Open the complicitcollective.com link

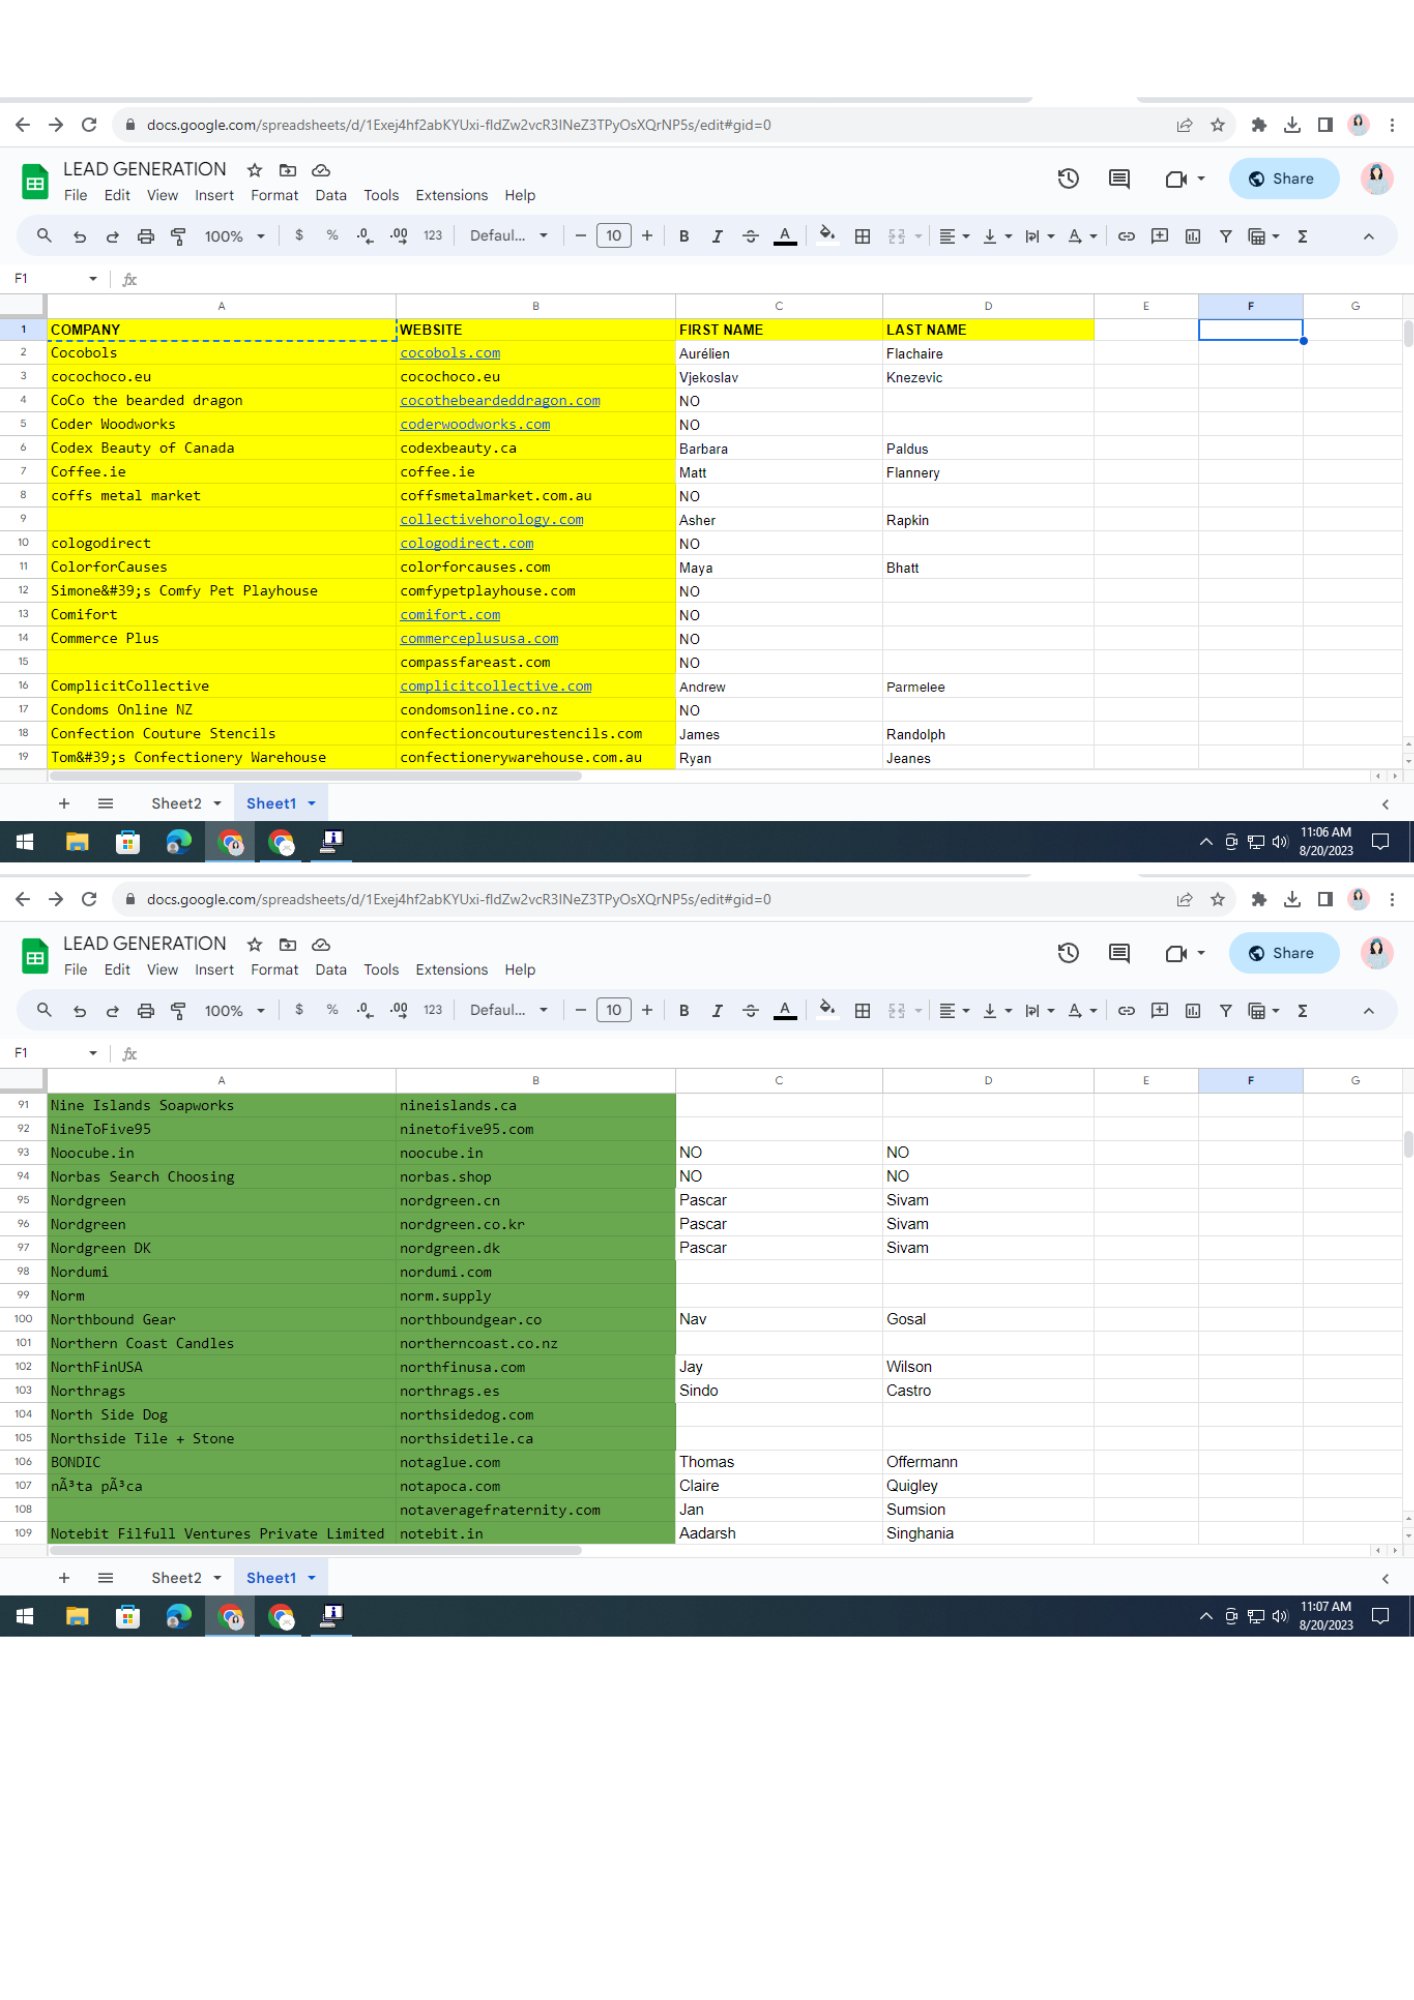pyautogui.click(x=496, y=686)
